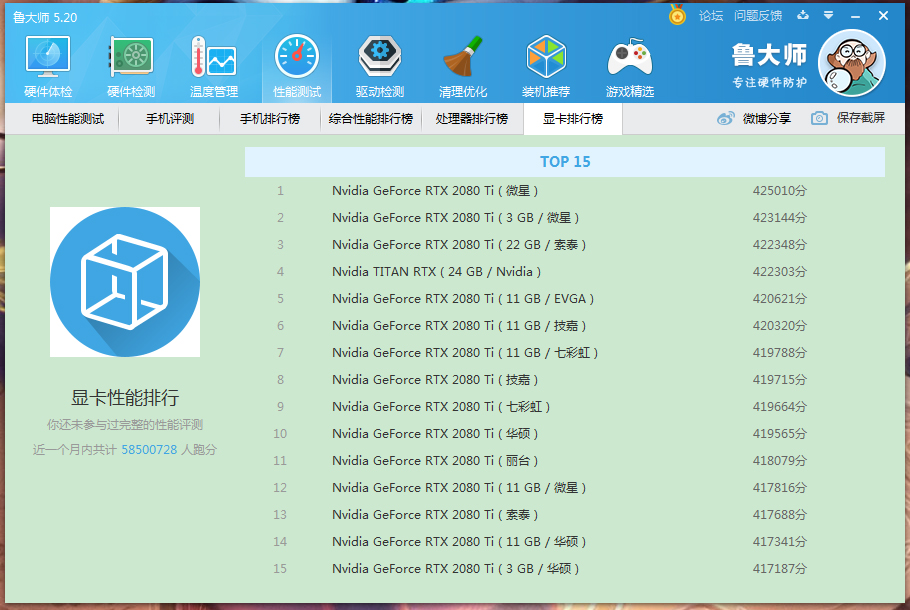910x610 pixels.
Task: Click the 微博分享 share button
Action: 754,118
